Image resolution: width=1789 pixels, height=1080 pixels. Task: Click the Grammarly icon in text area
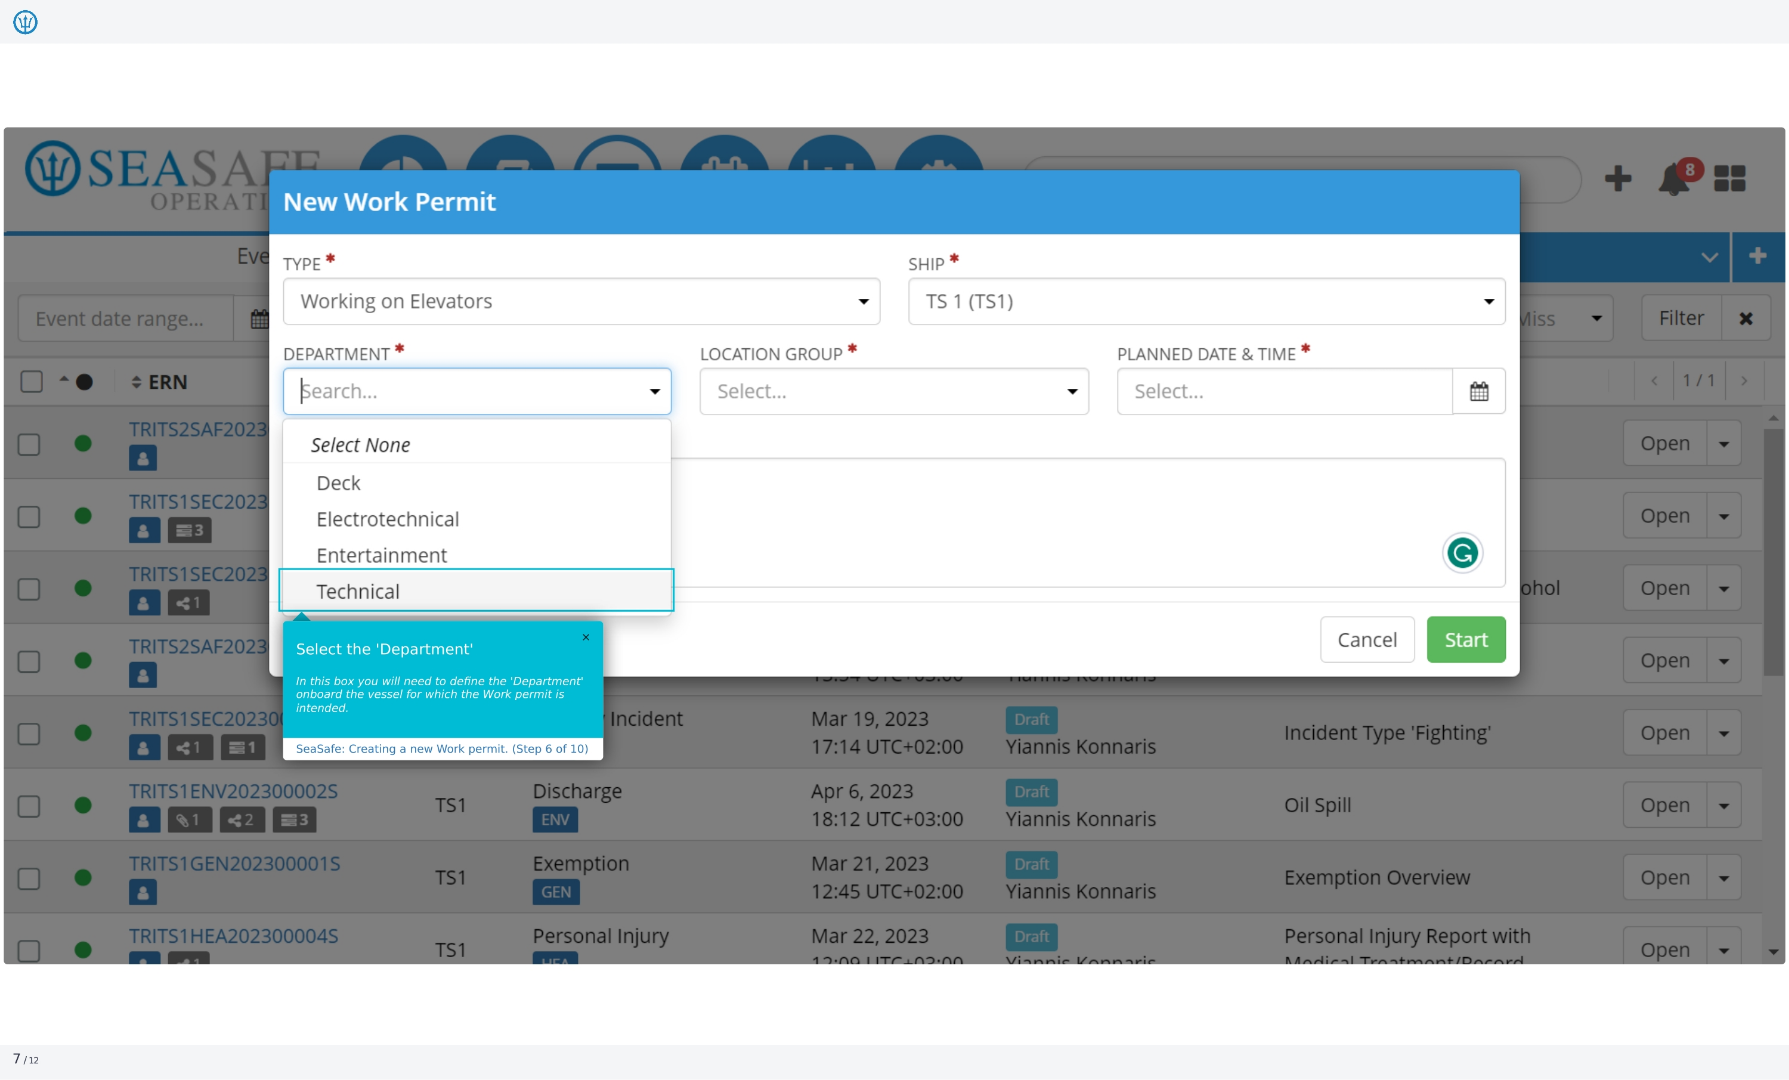coord(1462,552)
